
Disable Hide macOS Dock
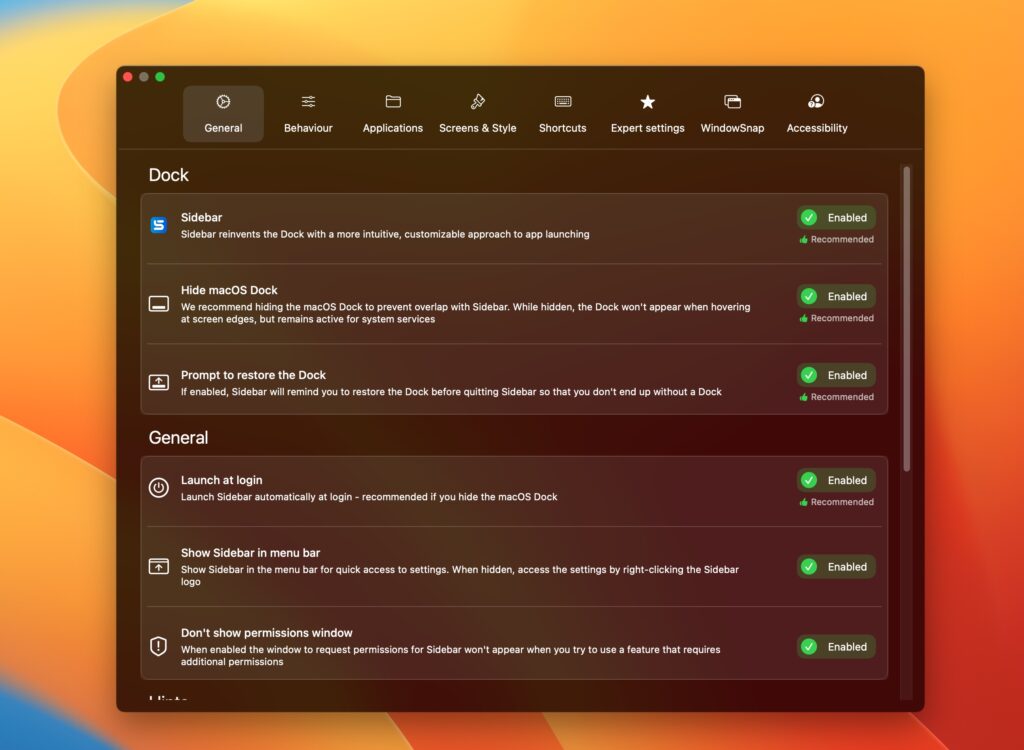click(x=836, y=296)
